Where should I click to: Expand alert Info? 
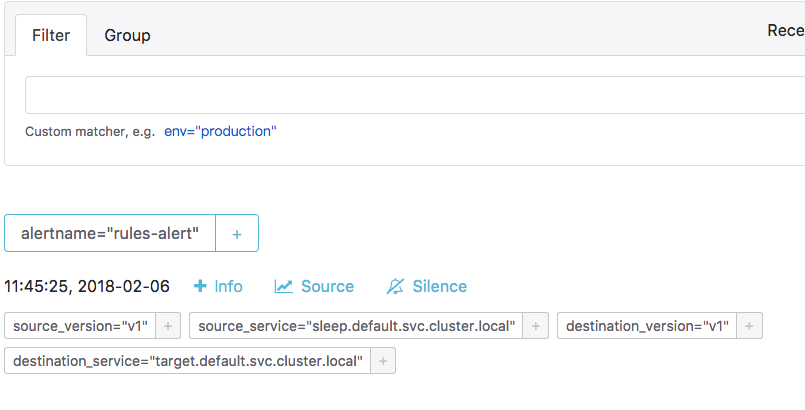[x=218, y=286]
